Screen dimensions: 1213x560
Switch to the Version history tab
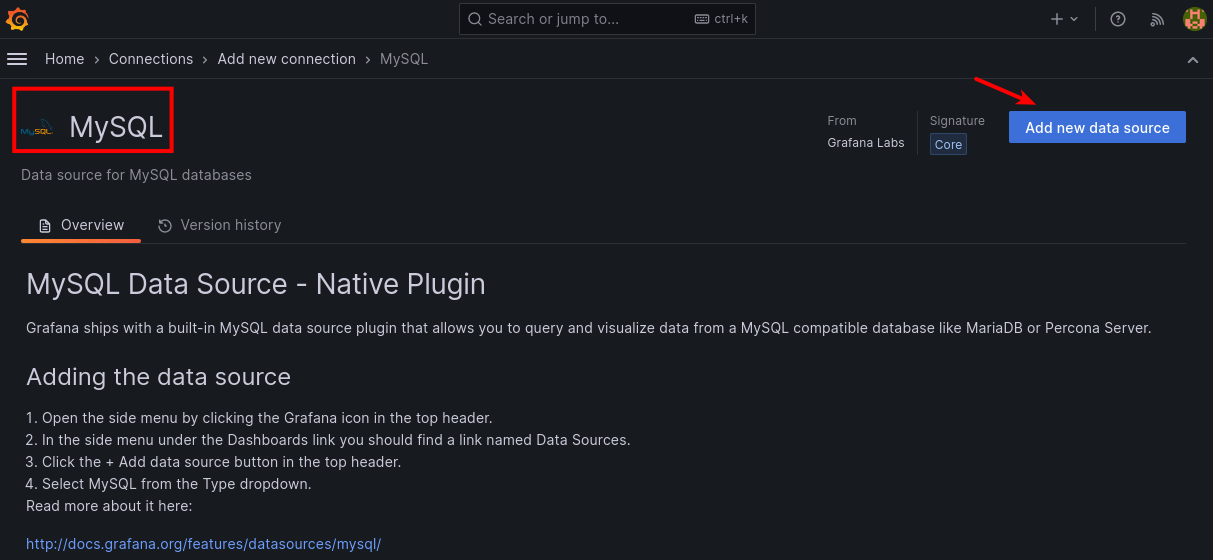219,225
